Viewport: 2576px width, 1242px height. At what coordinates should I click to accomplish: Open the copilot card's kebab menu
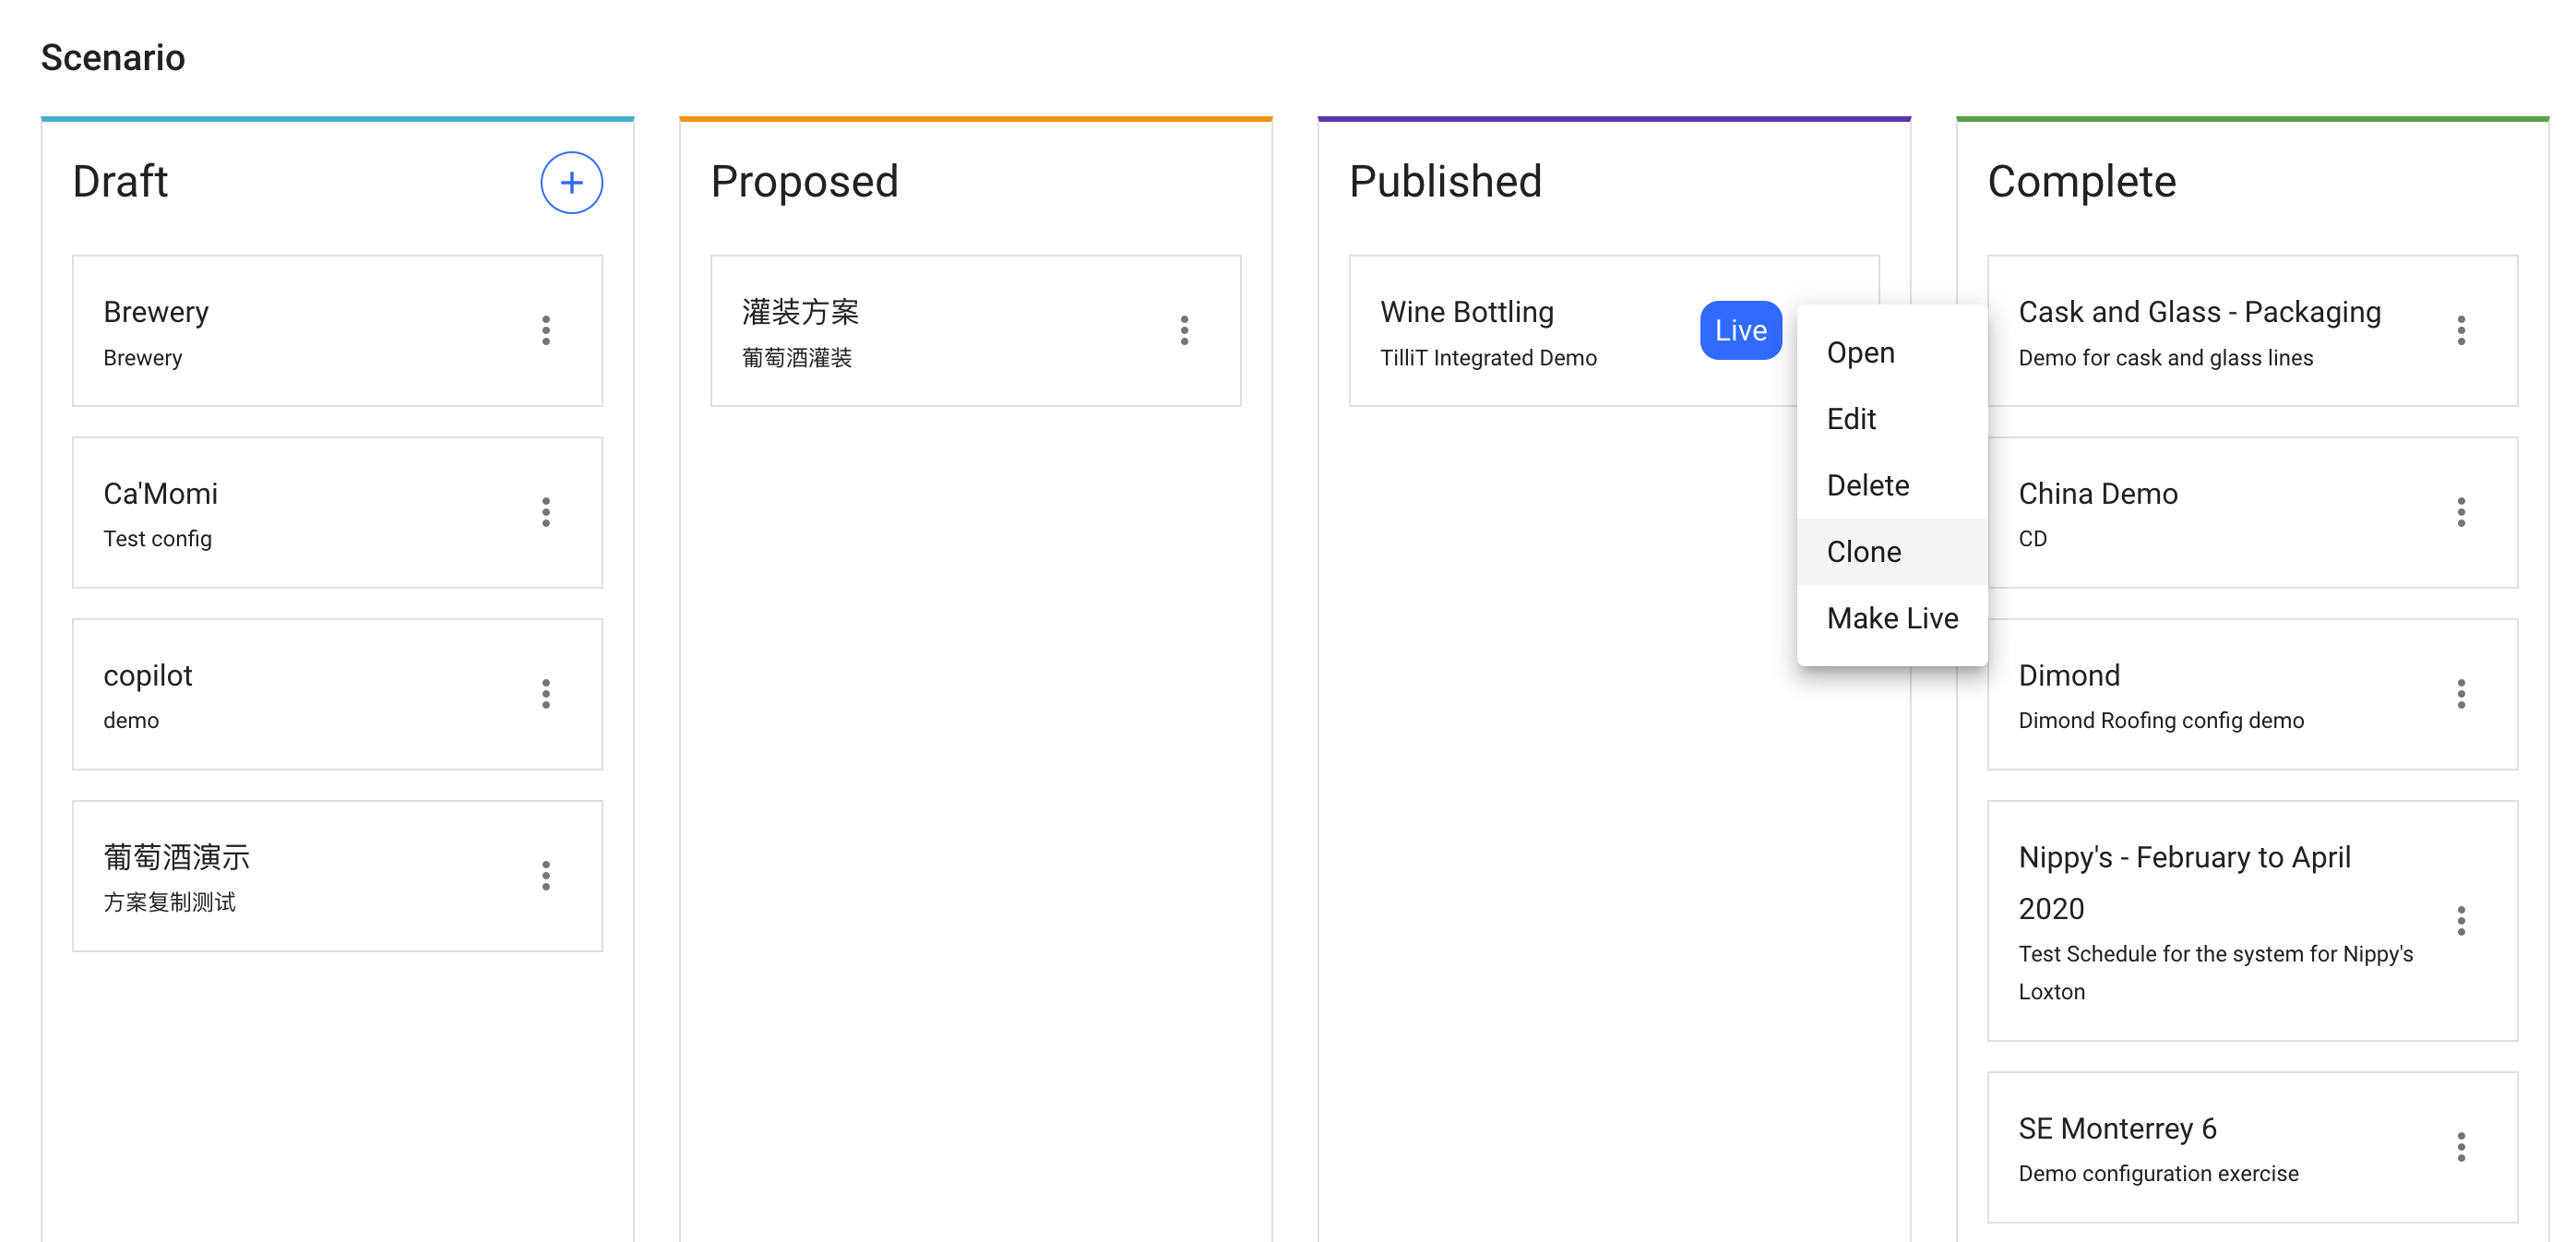pos(547,694)
